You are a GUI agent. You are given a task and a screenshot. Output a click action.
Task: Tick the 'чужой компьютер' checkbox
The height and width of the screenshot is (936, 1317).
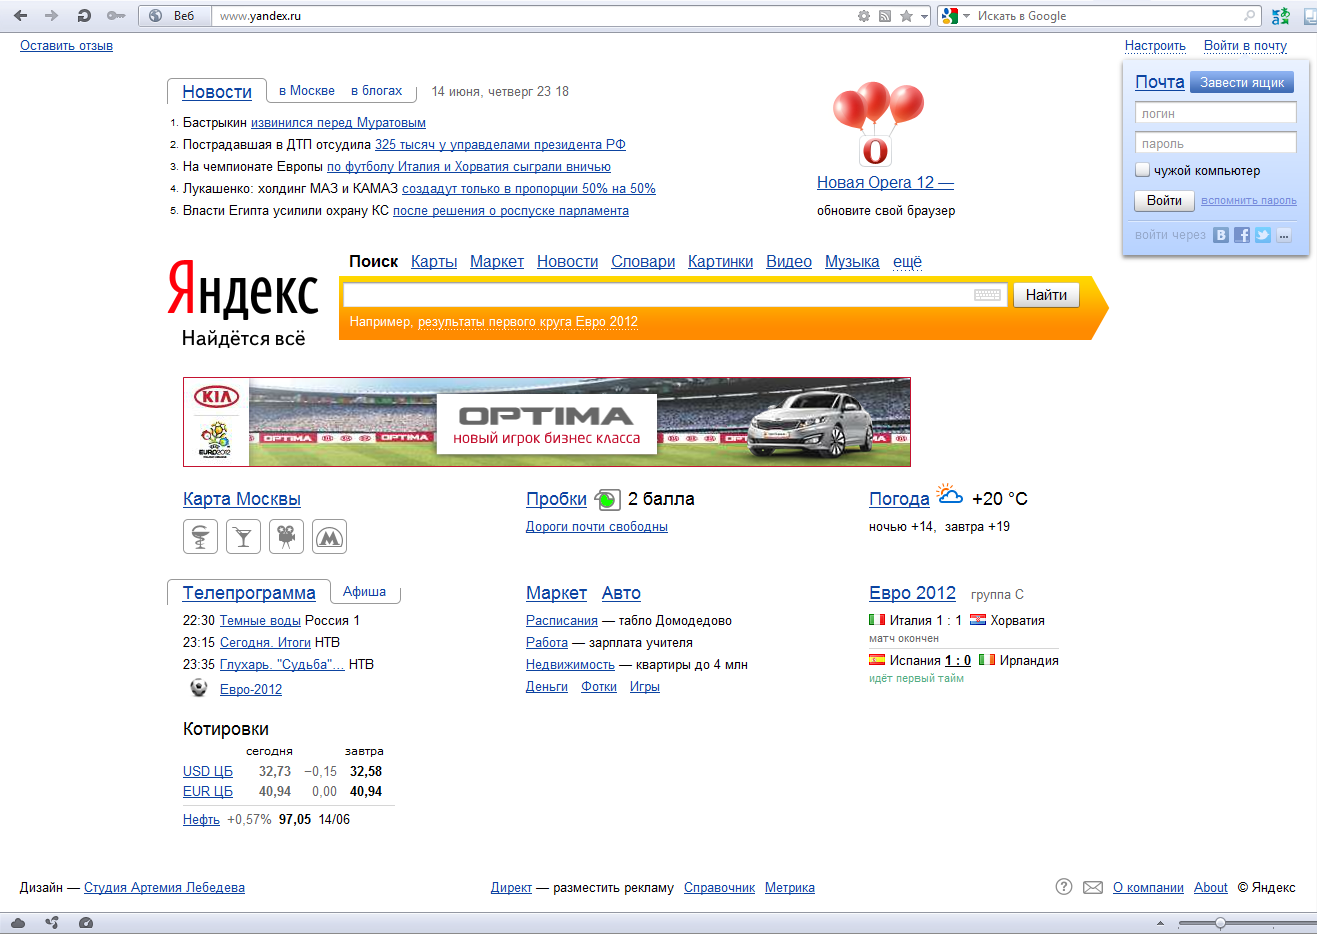pos(1142,170)
